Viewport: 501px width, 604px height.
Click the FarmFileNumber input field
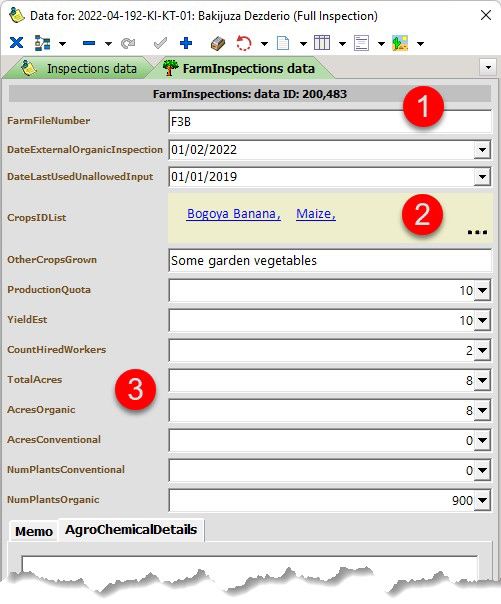(330, 122)
